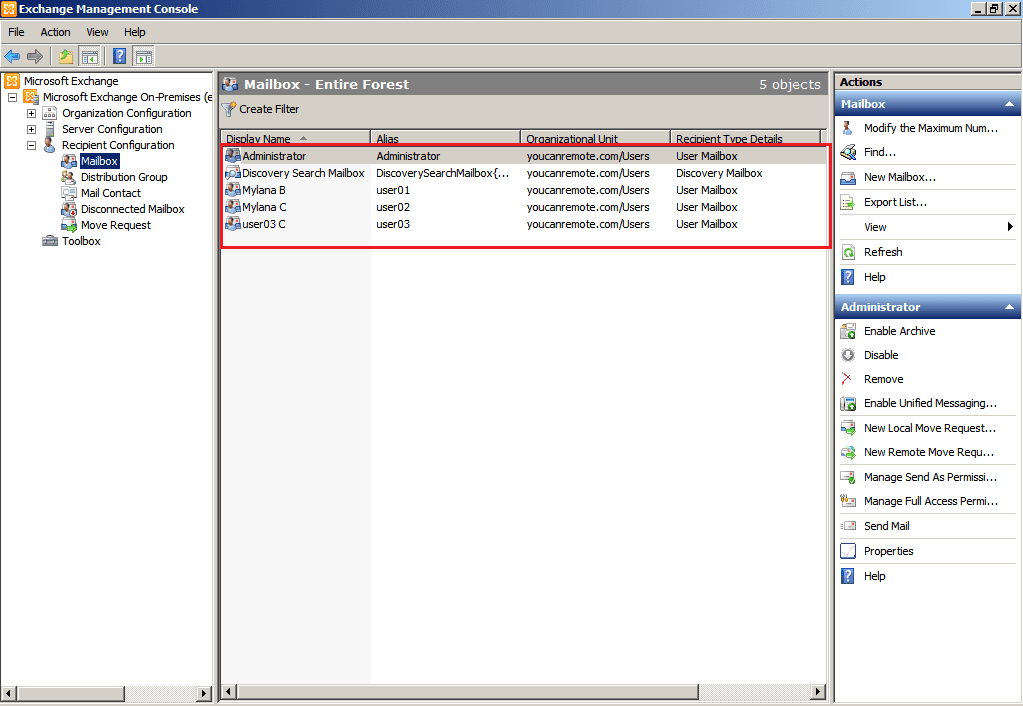Image resolution: width=1023 pixels, height=706 pixels.
Task: Click the blue Help toolbar icon
Action: [x=119, y=56]
